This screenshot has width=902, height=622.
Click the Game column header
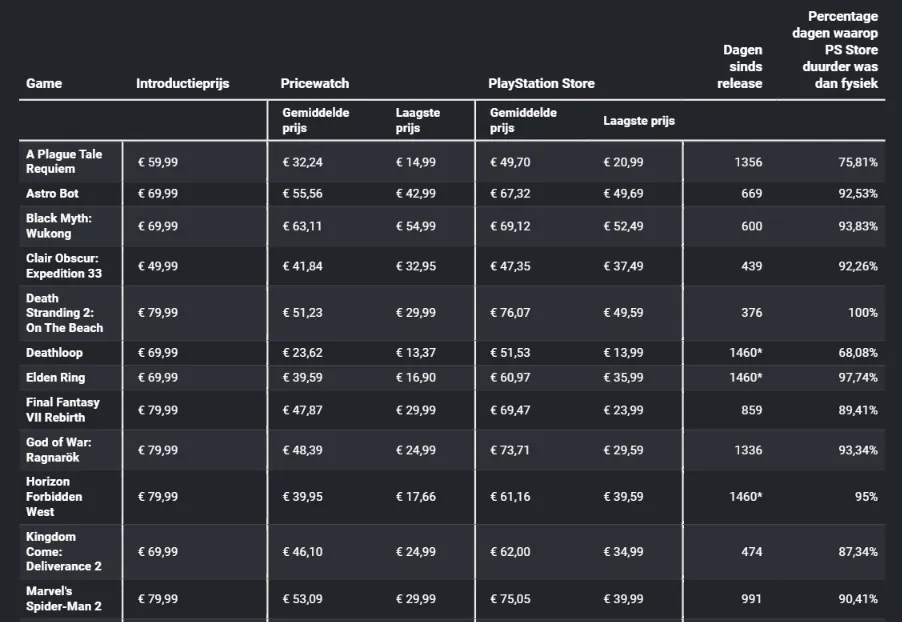(x=44, y=83)
